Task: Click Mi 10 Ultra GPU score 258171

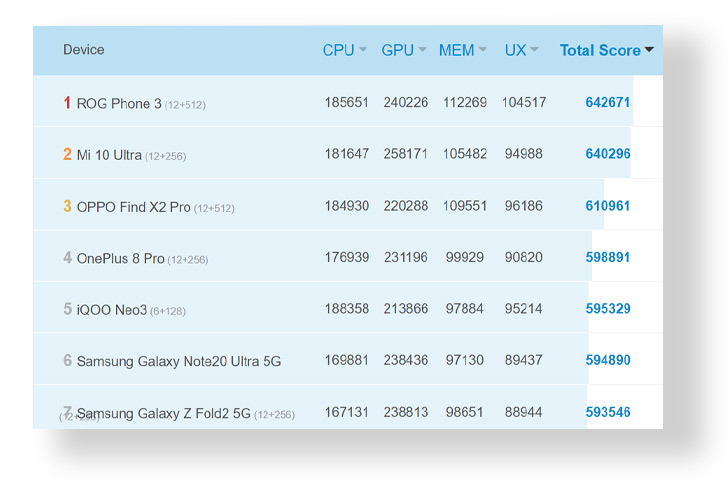Action: [x=405, y=154]
